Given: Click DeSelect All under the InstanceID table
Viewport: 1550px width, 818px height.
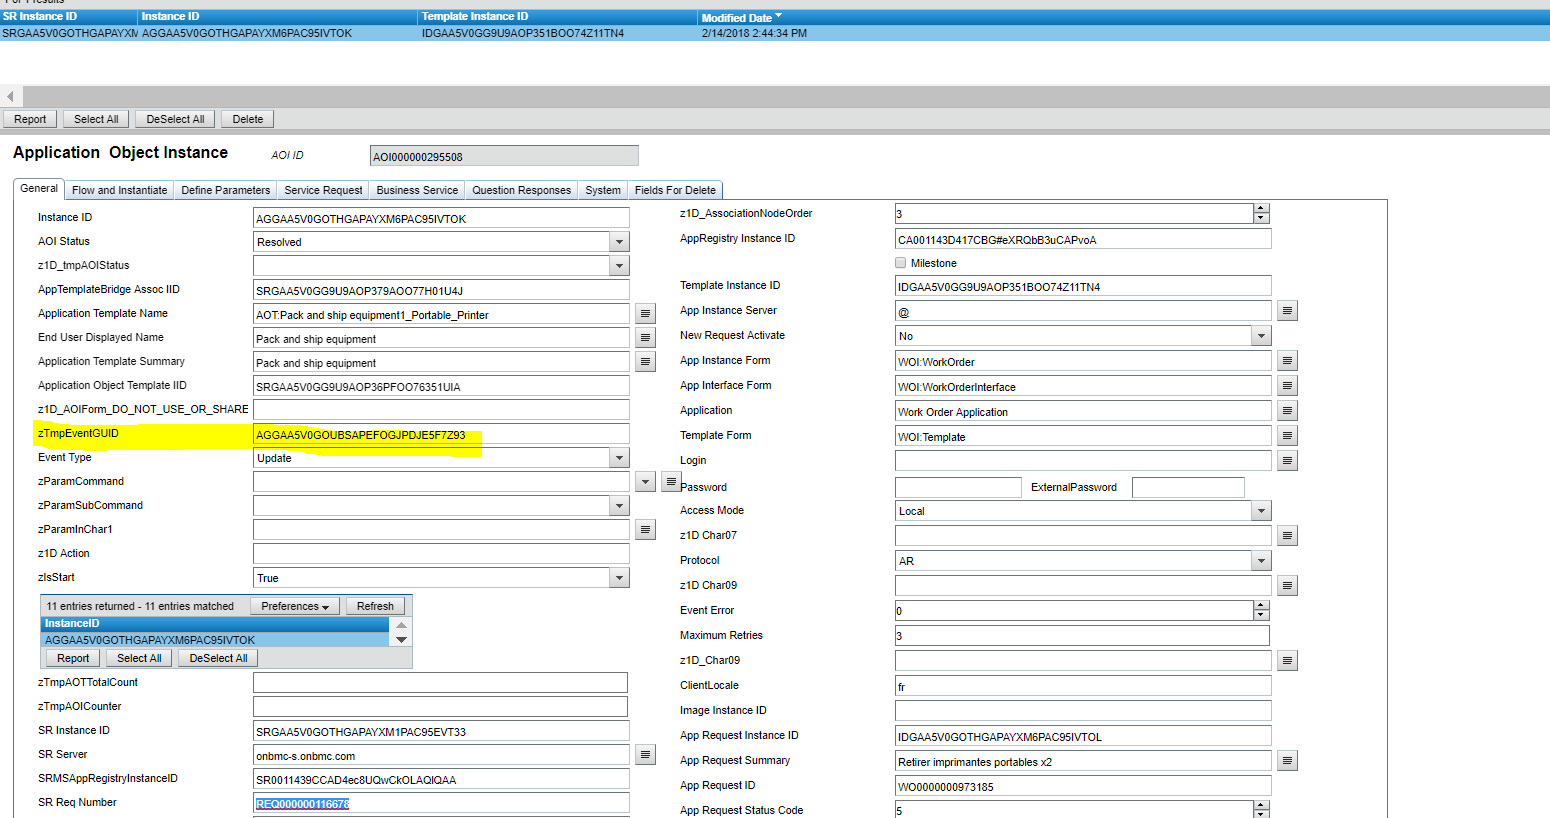Looking at the screenshot, I should (x=218, y=658).
